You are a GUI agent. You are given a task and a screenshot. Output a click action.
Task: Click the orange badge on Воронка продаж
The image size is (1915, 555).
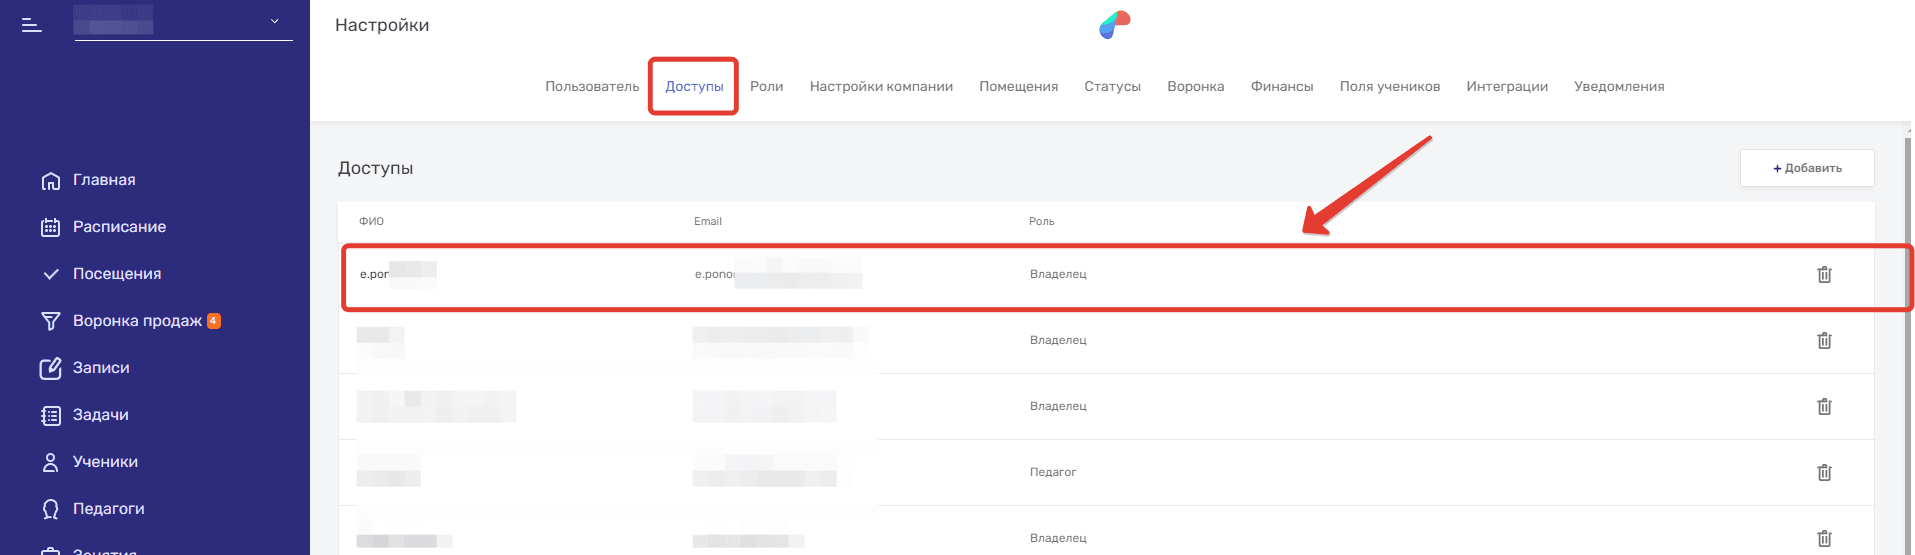pos(214,321)
